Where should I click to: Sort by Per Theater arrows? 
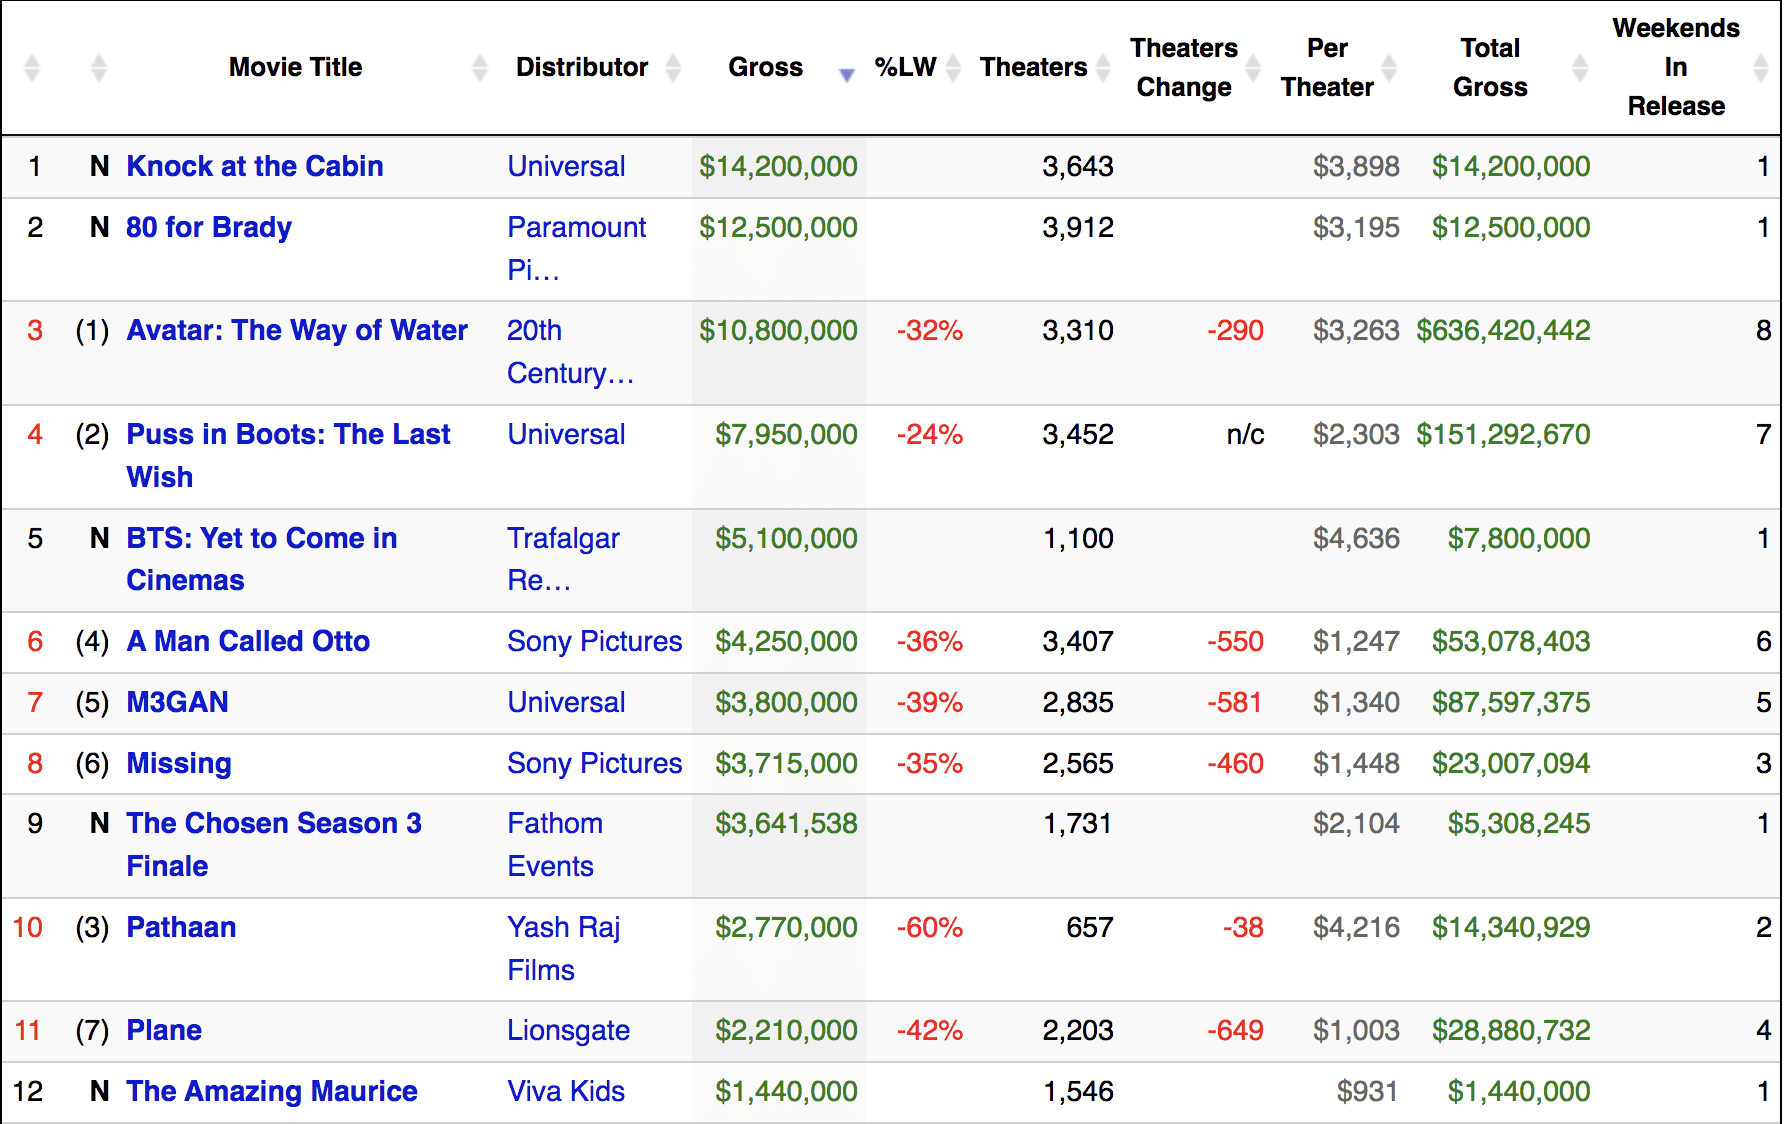click(x=1389, y=68)
